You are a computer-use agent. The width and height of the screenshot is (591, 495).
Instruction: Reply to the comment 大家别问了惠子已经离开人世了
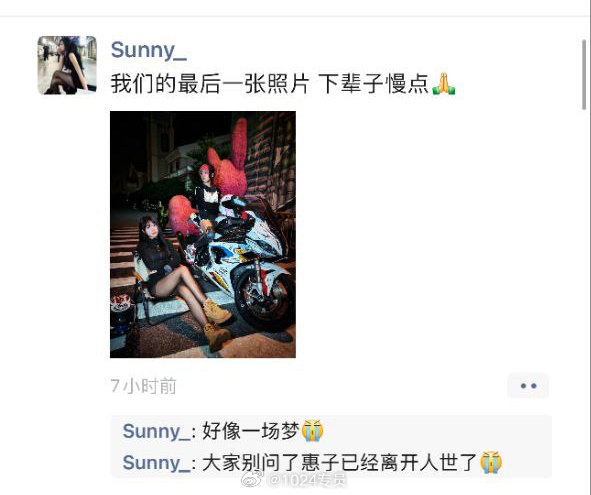tap(340, 462)
